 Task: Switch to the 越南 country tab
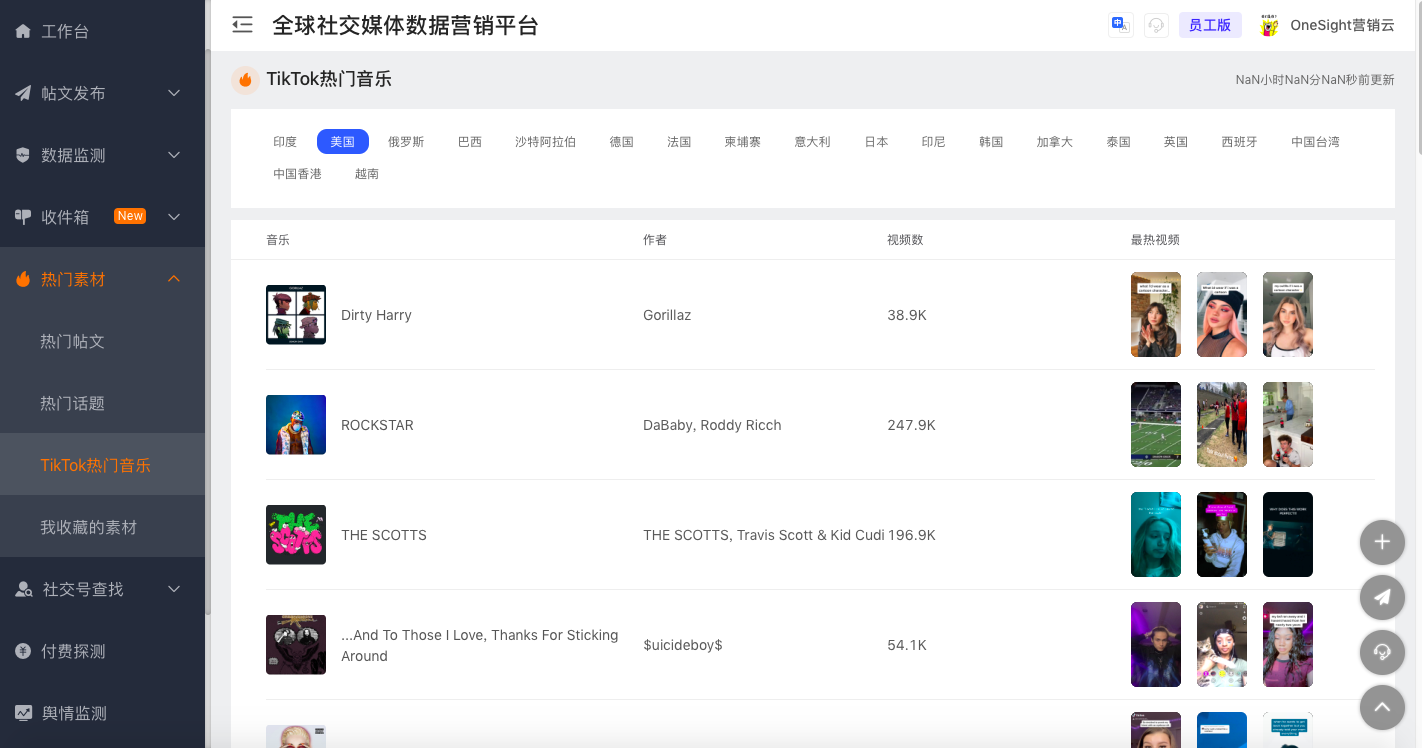[367, 174]
